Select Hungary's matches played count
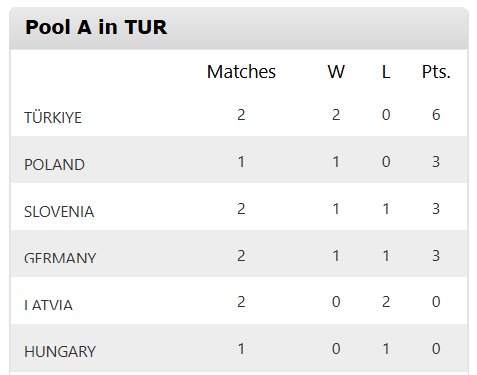The image size is (477, 375). point(241,349)
